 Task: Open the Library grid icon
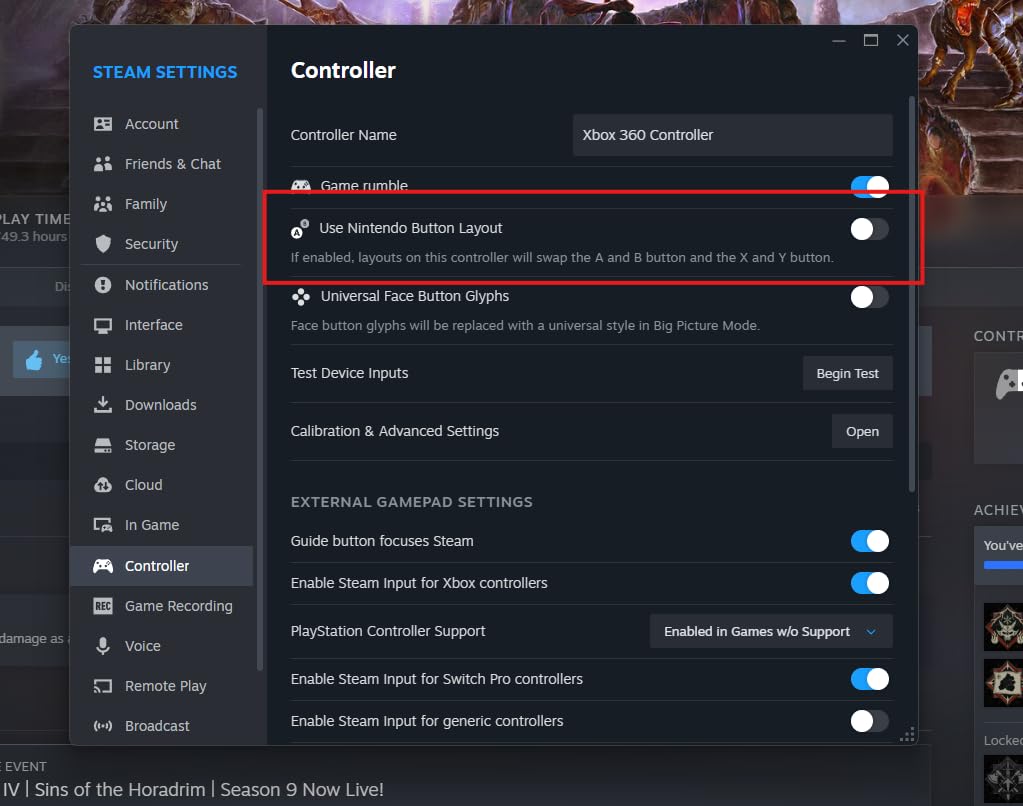(x=103, y=365)
